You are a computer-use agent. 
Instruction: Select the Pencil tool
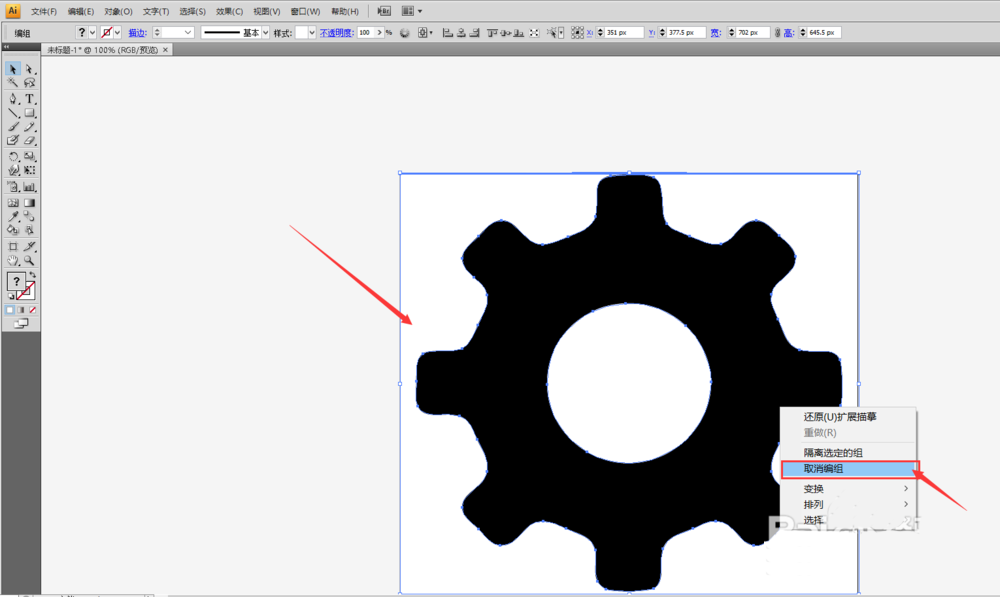point(29,127)
